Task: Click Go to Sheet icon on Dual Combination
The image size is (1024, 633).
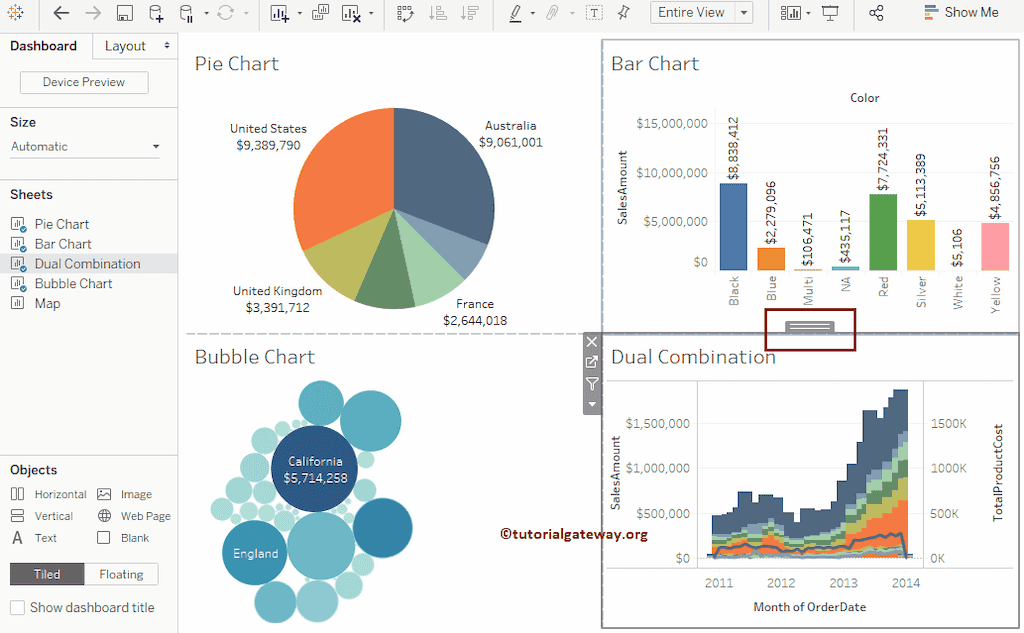Action: click(x=592, y=363)
